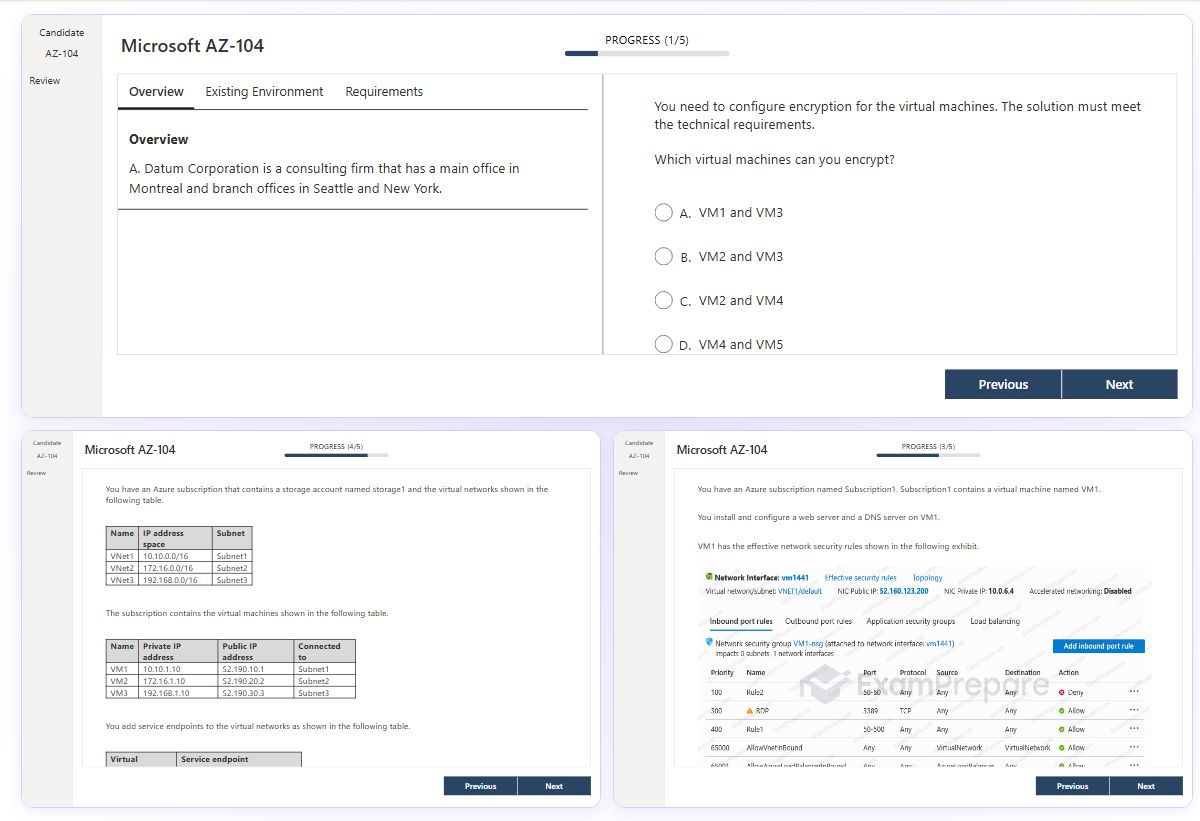Screen dimensions: 1200x821
Task: Select the Overview tab
Action: click(156, 91)
